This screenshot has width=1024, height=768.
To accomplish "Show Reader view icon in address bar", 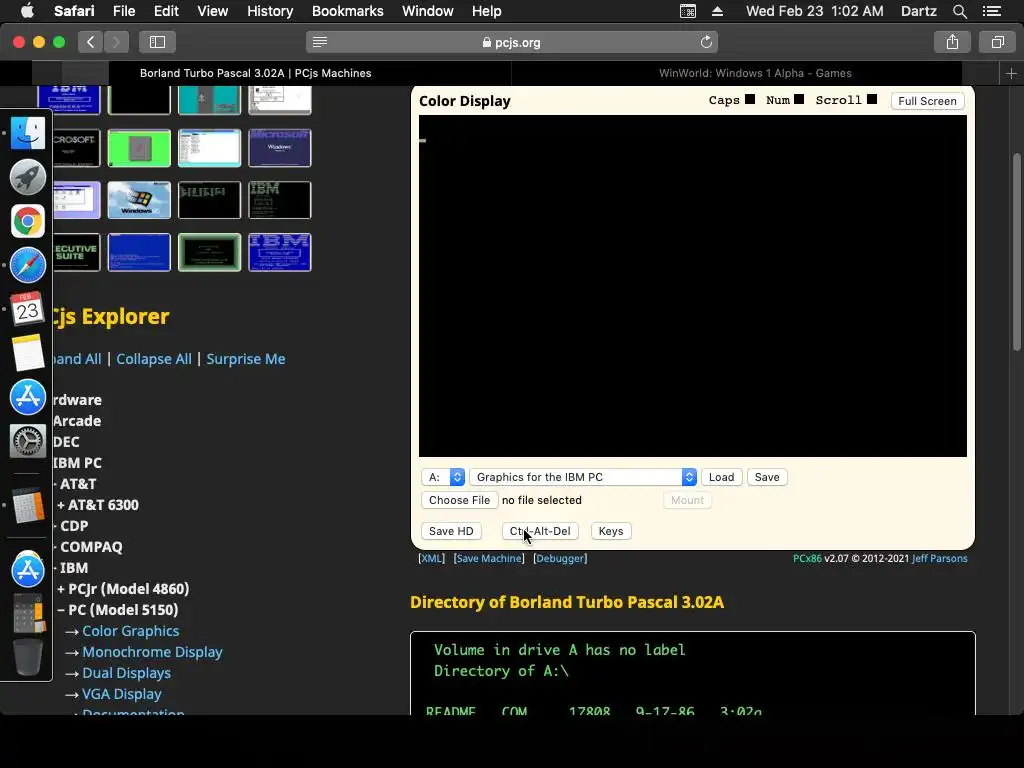I will (x=319, y=42).
